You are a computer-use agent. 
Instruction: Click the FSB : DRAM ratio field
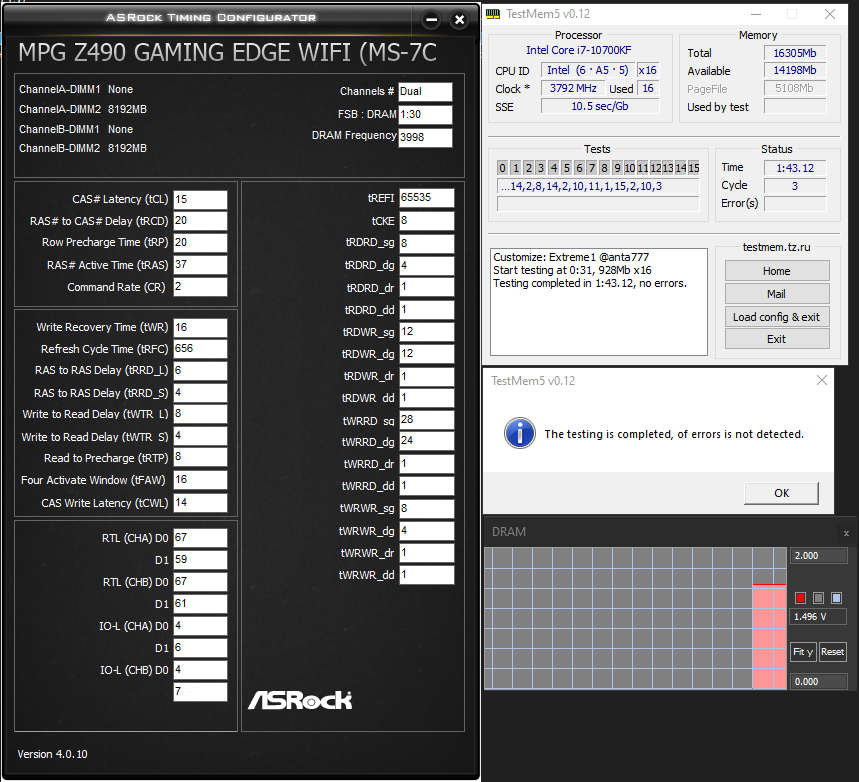[x=426, y=115]
